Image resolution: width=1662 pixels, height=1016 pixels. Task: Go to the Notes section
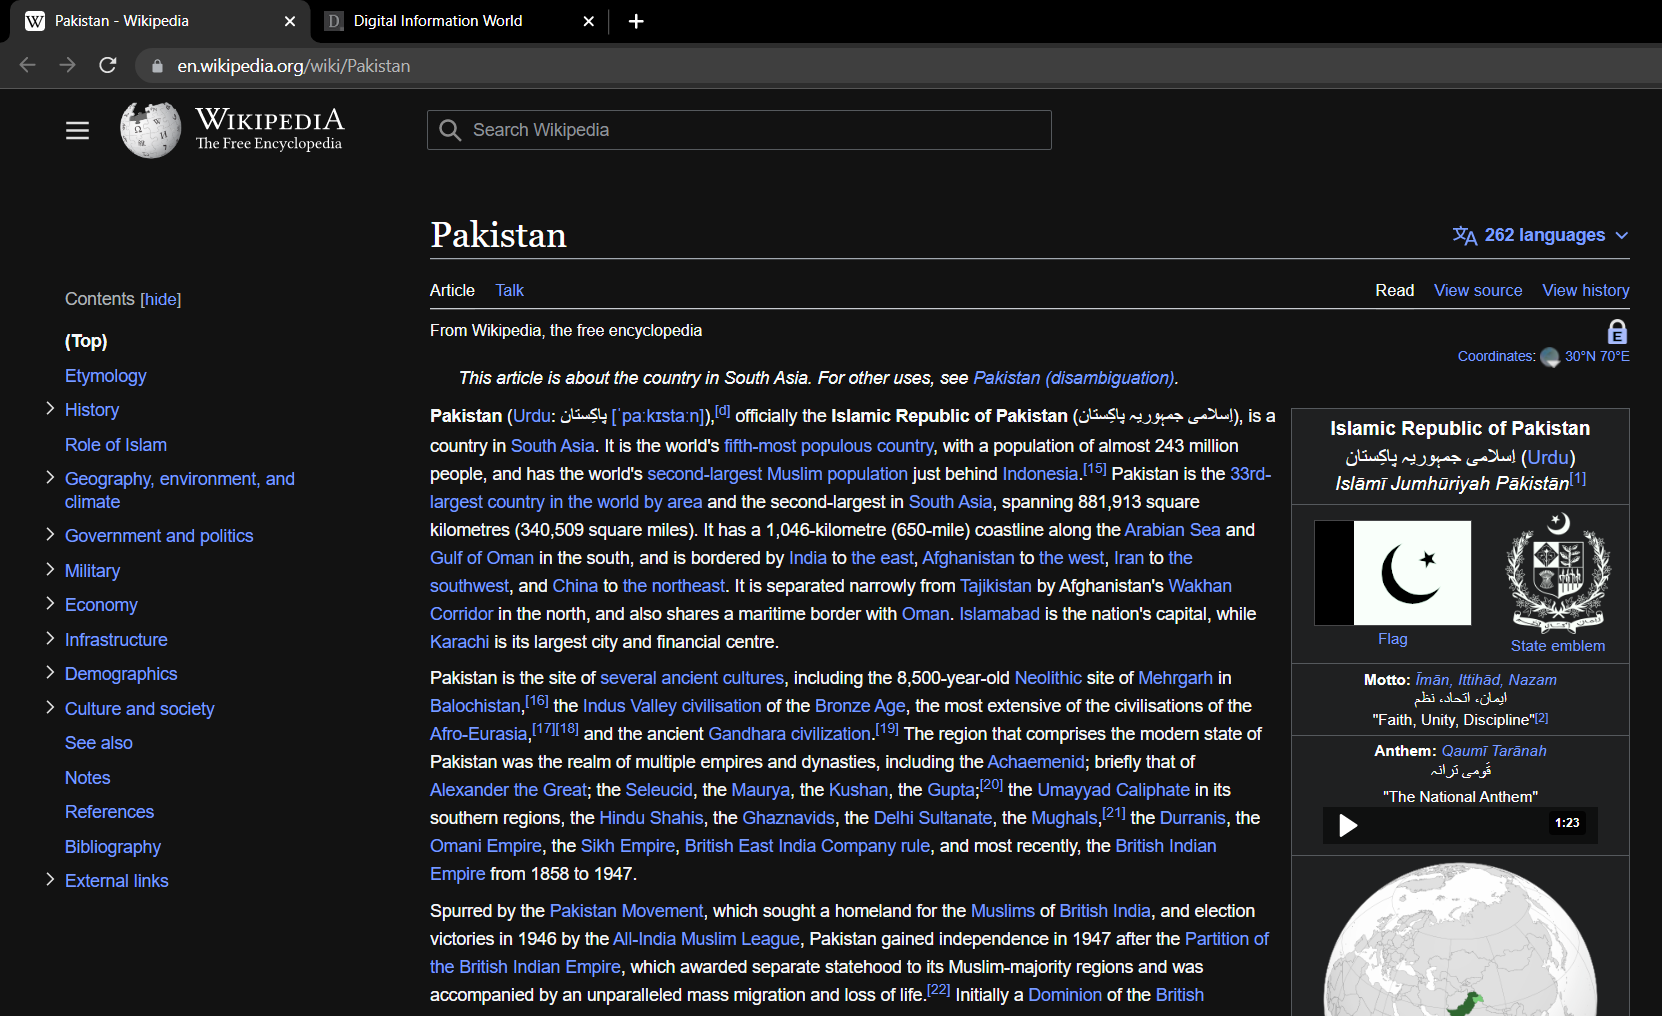tap(88, 778)
